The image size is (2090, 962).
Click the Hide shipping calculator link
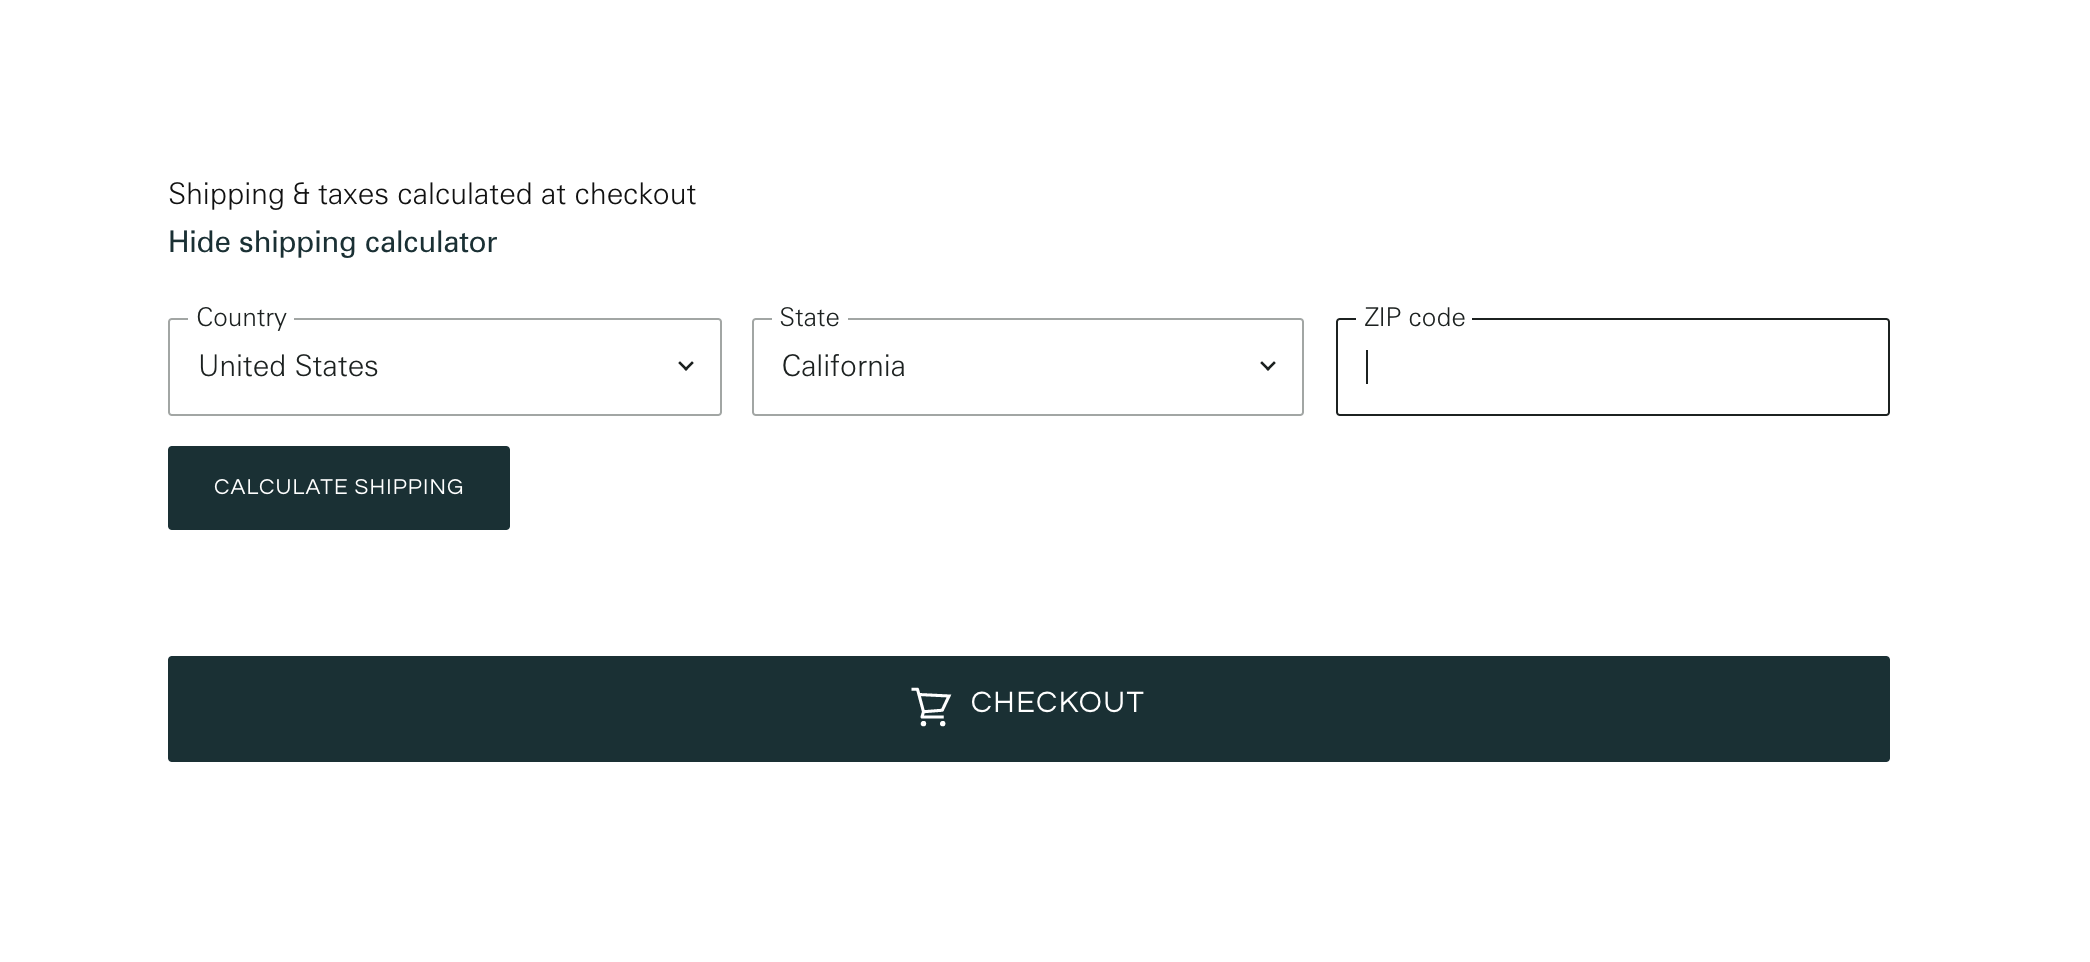[332, 242]
